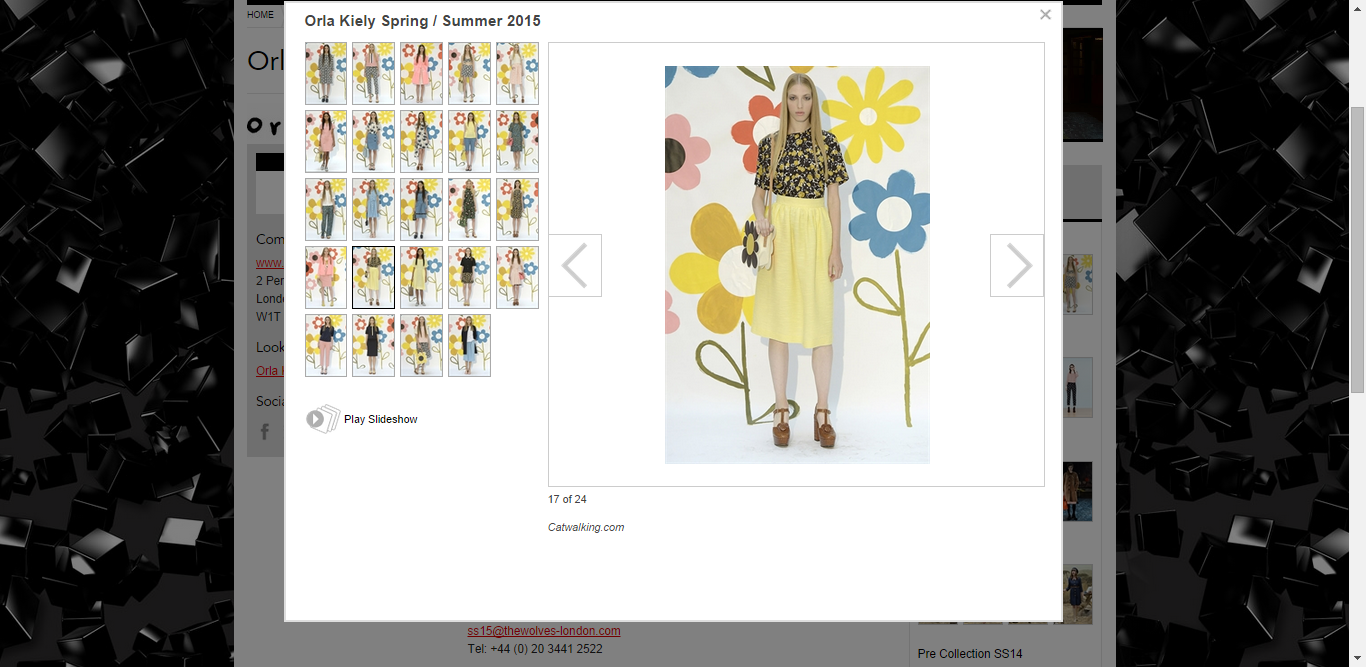Click the Tel: +44 (0) 20 3441 2522 text
The image size is (1366, 667).
pos(535,649)
